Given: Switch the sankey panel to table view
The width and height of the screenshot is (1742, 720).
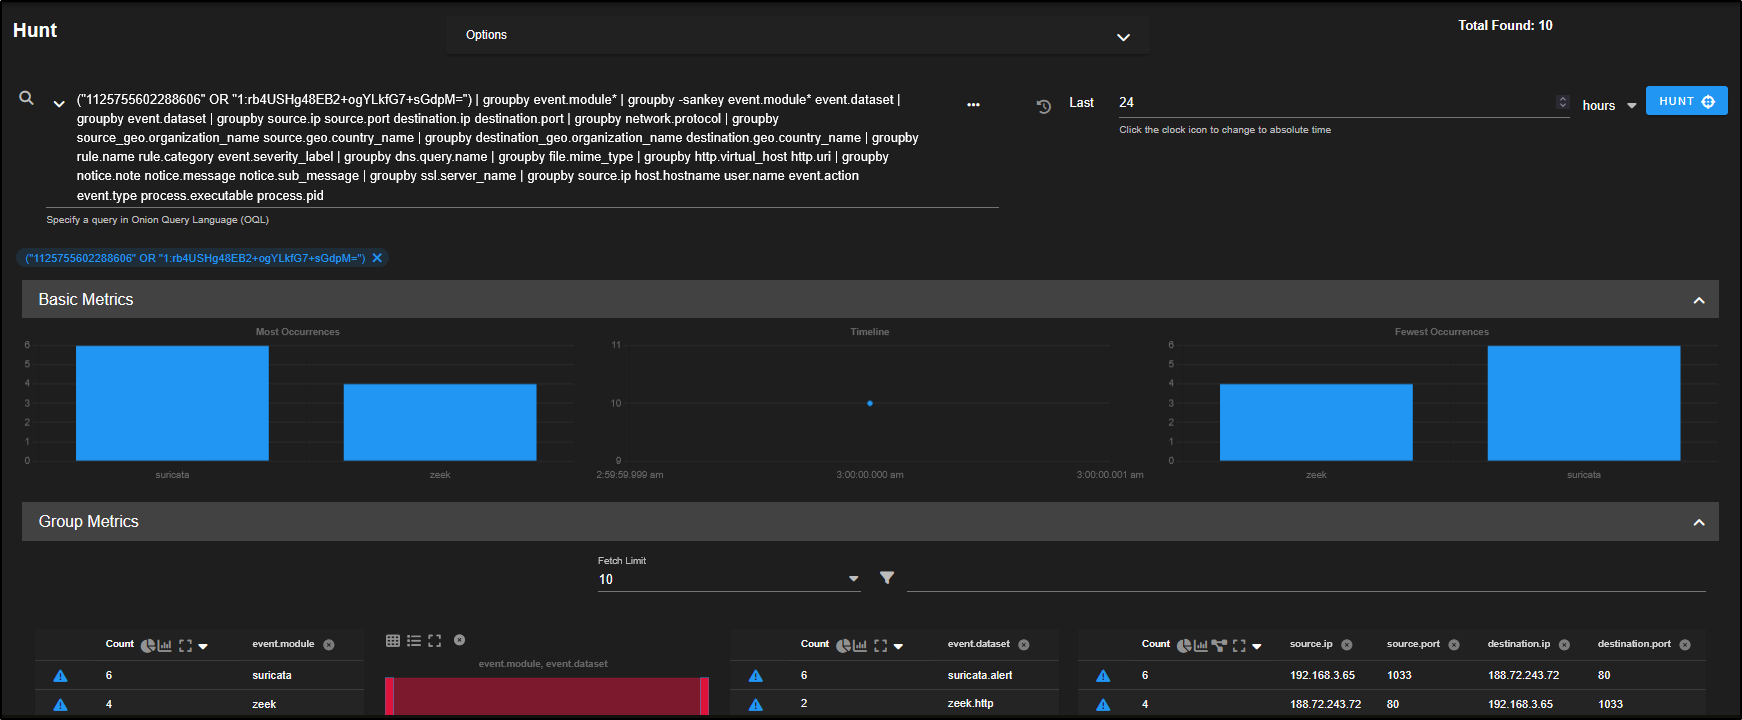Looking at the screenshot, I should (x=393, y=641).
